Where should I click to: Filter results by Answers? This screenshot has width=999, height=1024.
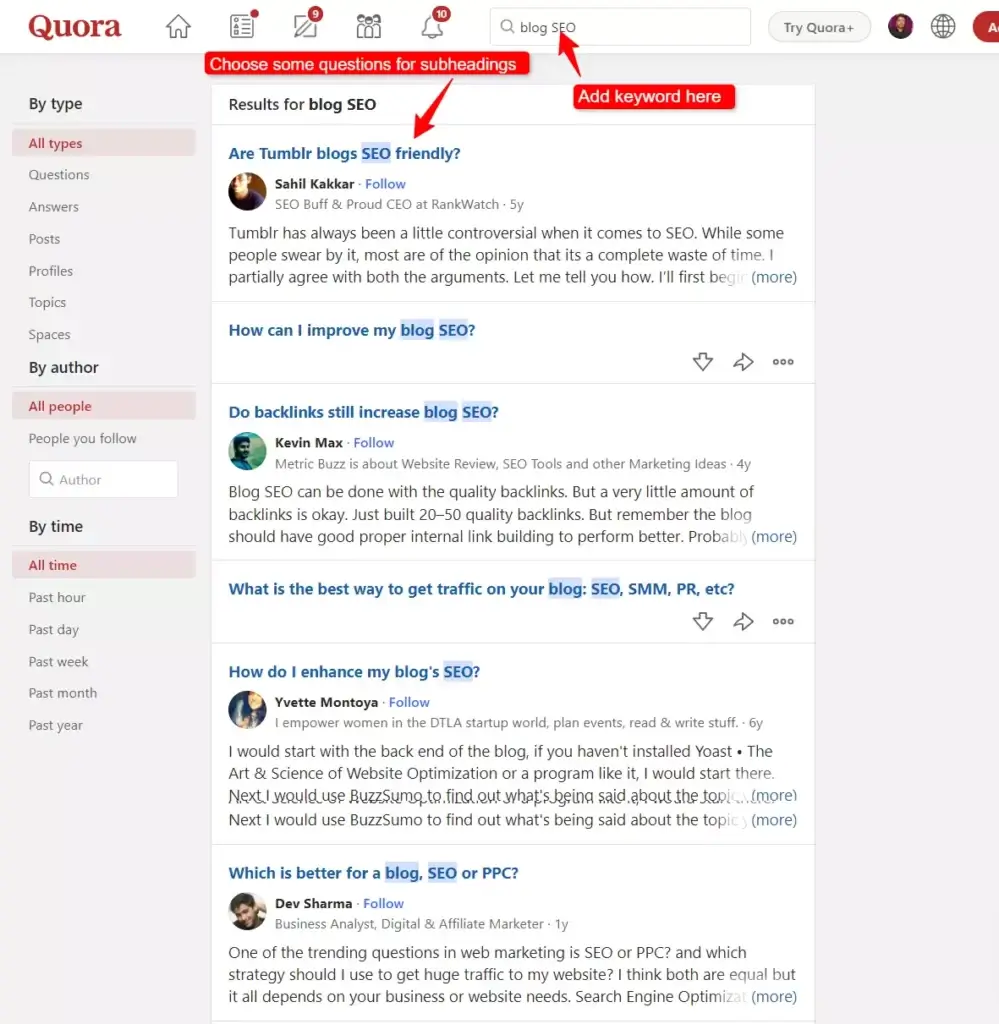coord(54,206)
